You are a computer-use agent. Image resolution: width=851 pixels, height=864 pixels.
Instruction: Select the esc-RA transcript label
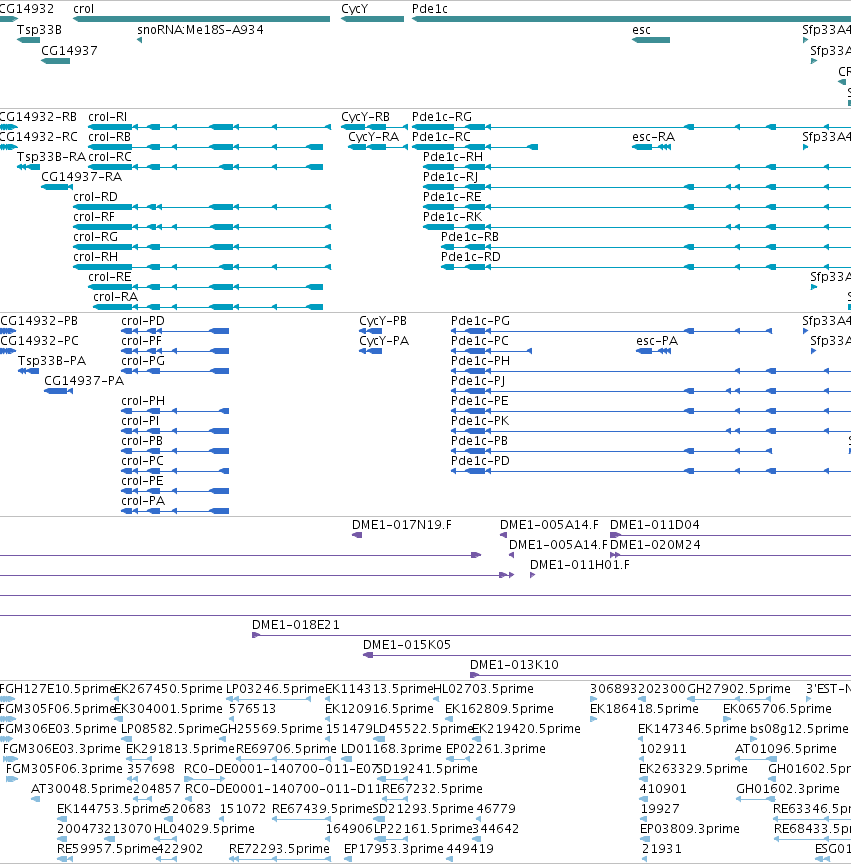click(x=653, y=137)
